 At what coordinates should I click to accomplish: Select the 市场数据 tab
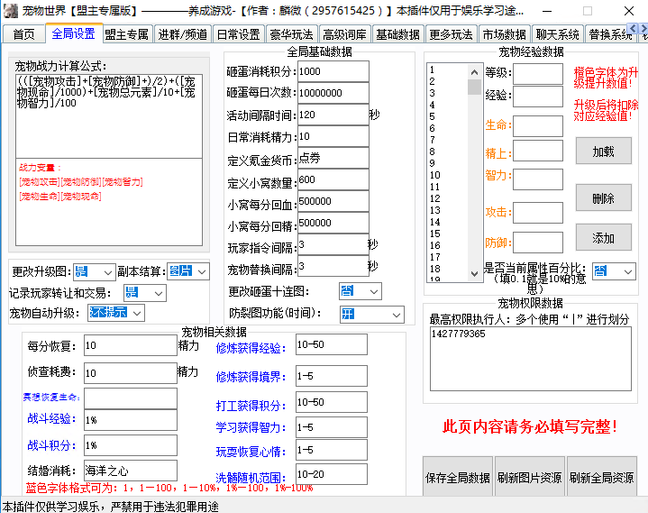[504, 34]
